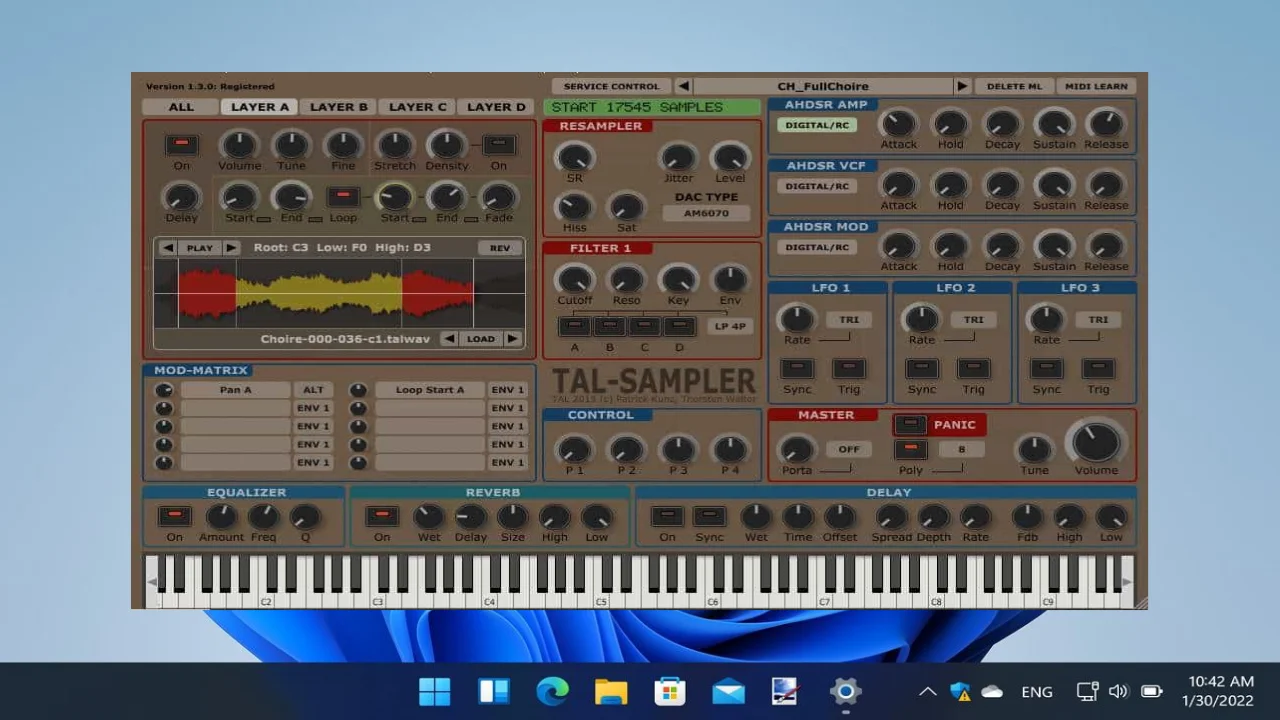
Task: Click the MIDI LEARN button
Action: (x=1096, y=86)
